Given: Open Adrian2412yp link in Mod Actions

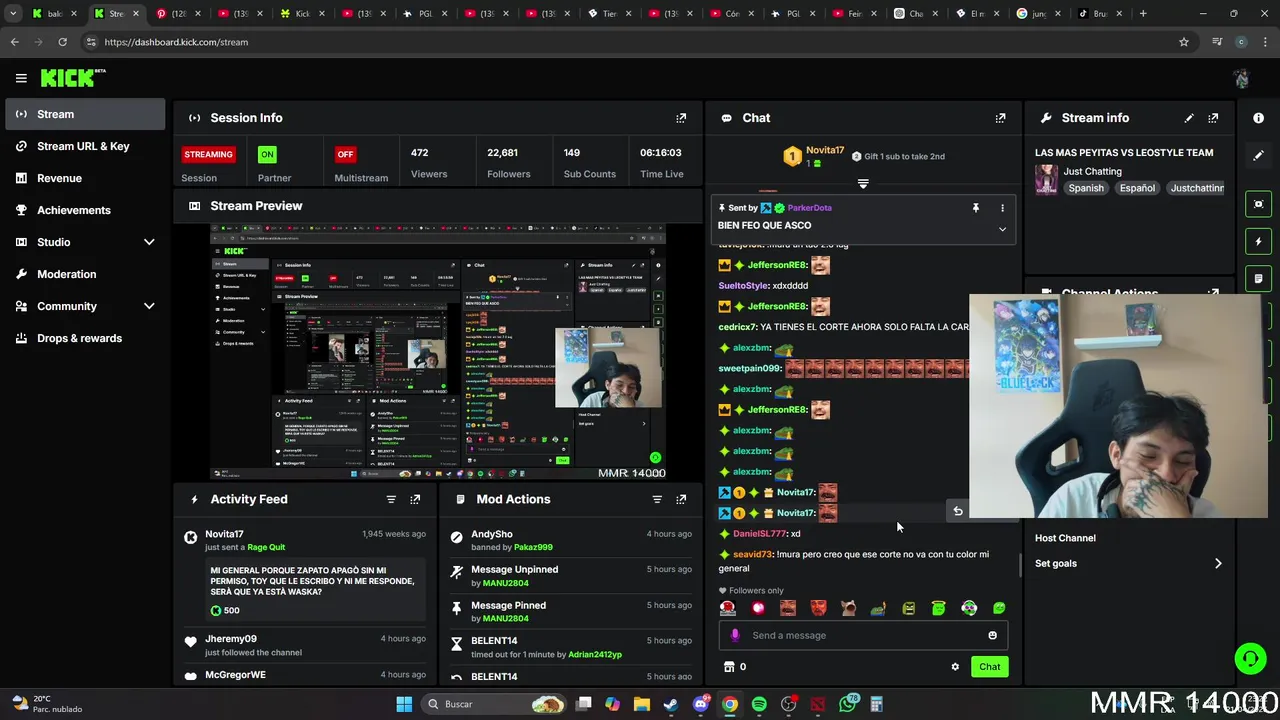Looking at the screenshot, I should [x=595, y=655].
